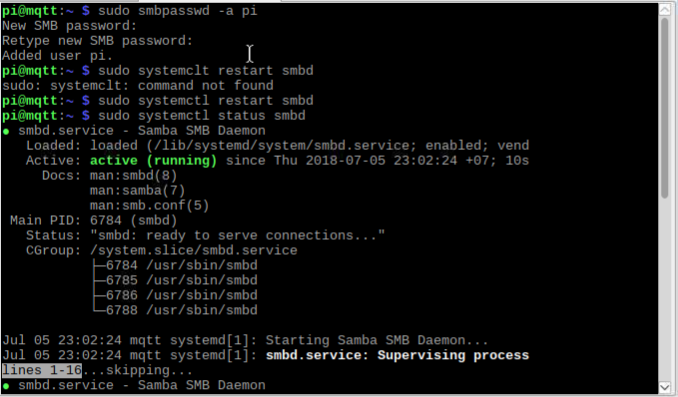Click the '/system.slice/smbd.service' CGroup path
The width and height of the screenshot is (678, 397).
coord(194,250)
